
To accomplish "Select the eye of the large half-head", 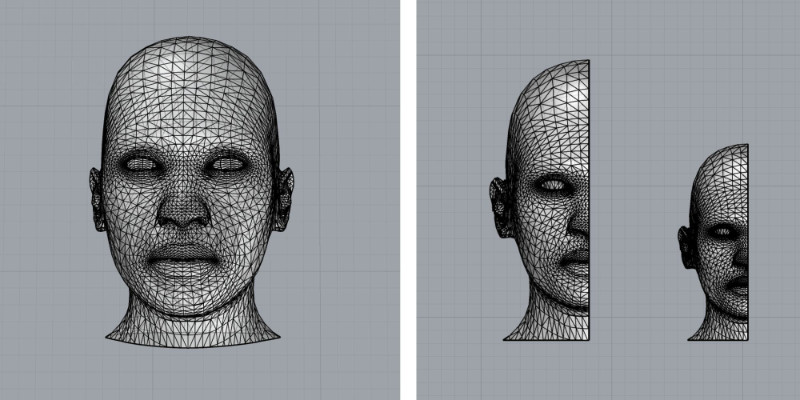I will (554, 185).
